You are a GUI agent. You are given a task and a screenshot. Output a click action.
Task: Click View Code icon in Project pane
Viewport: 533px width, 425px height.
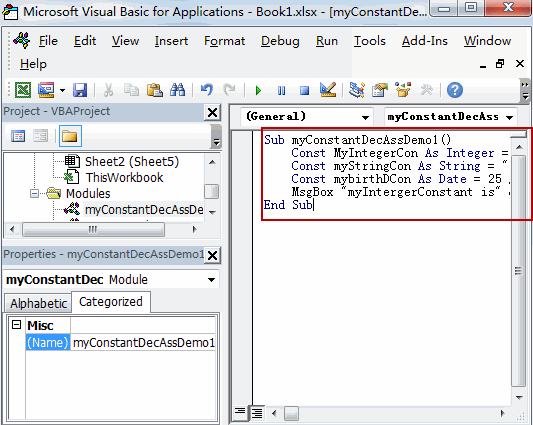(18, 136)
